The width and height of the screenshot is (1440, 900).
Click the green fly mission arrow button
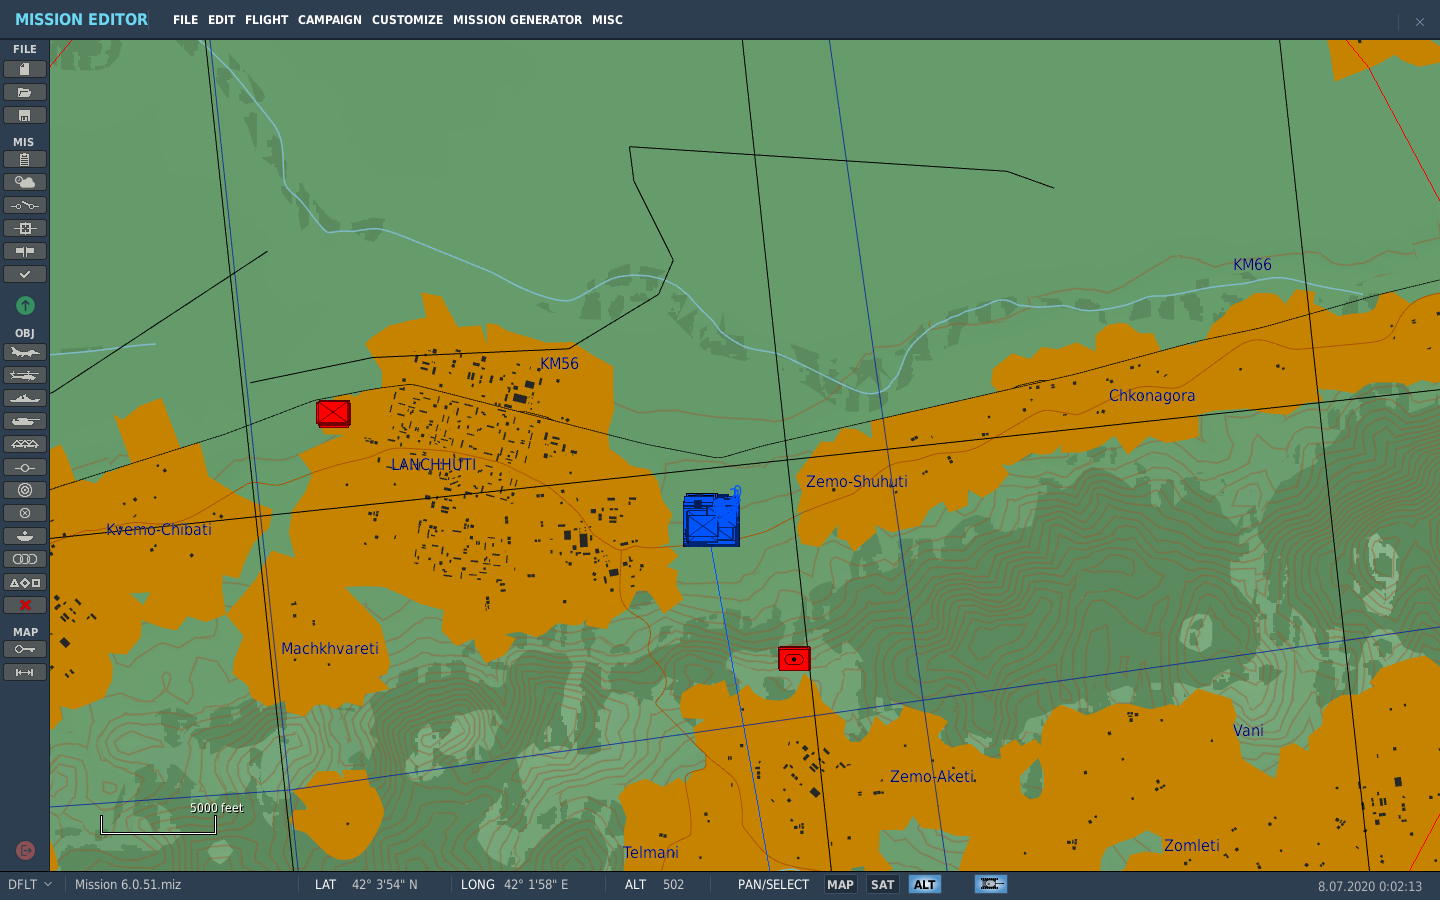click(x=25, y=305)
